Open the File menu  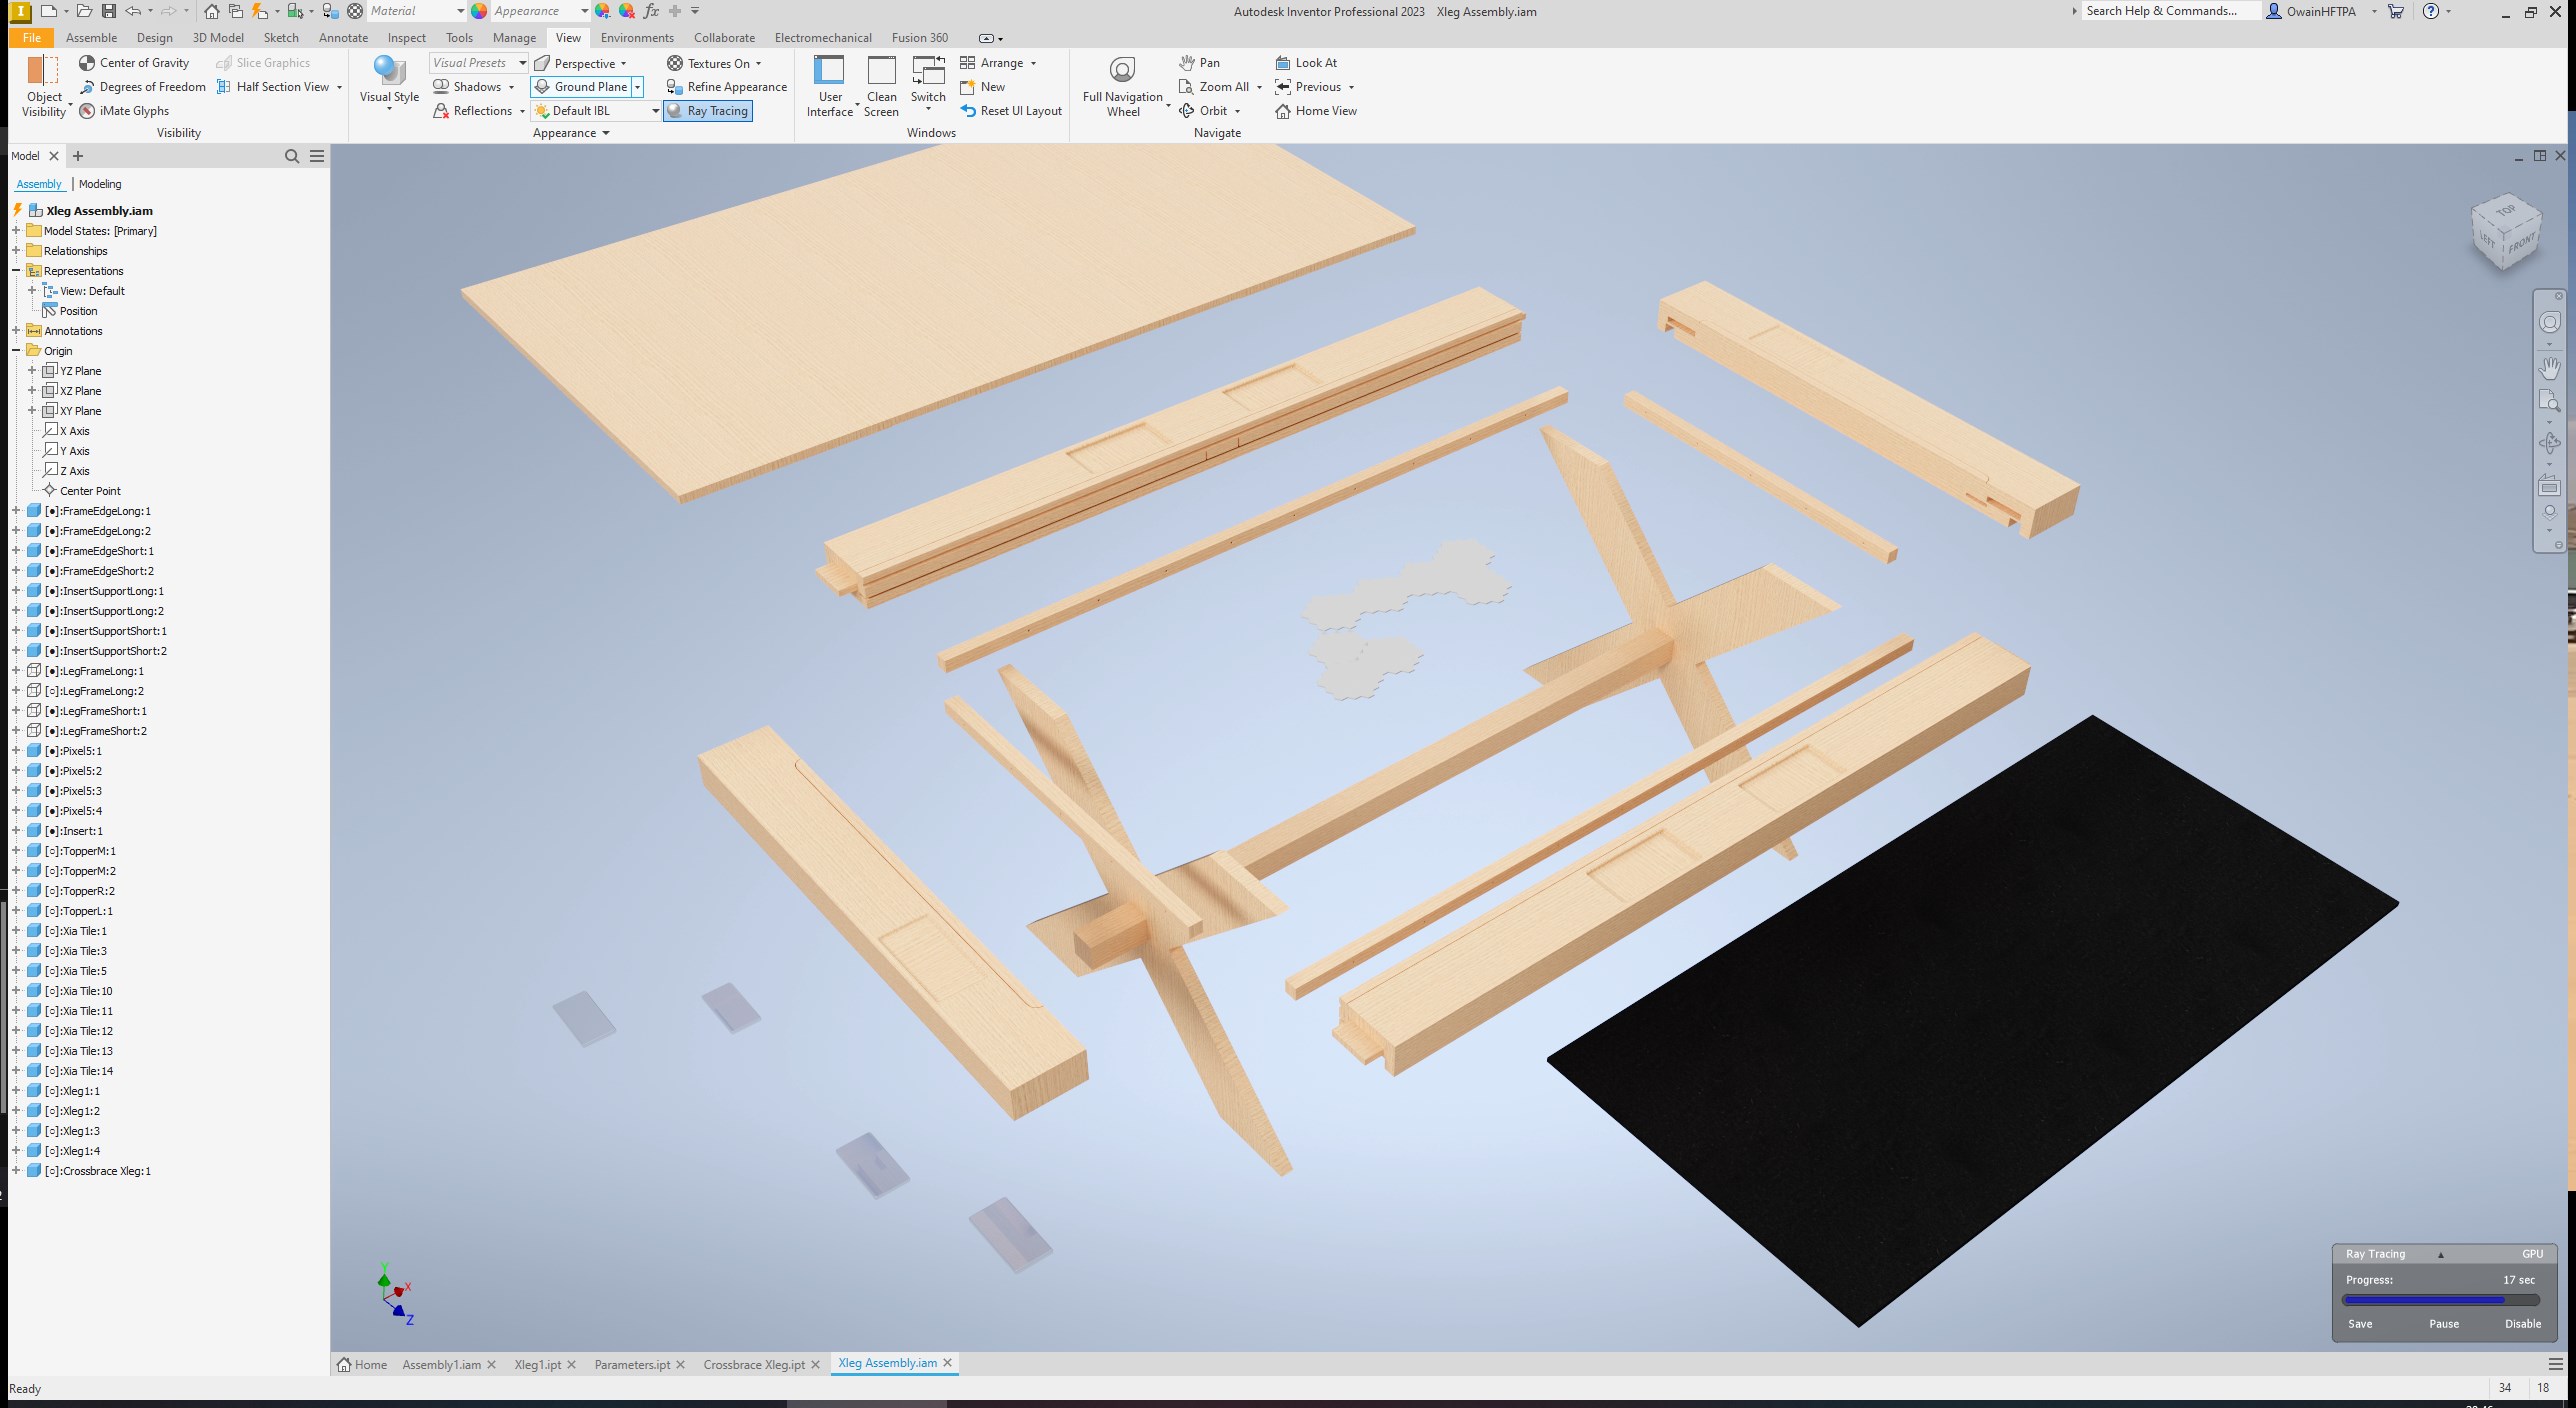pos(31,38)
